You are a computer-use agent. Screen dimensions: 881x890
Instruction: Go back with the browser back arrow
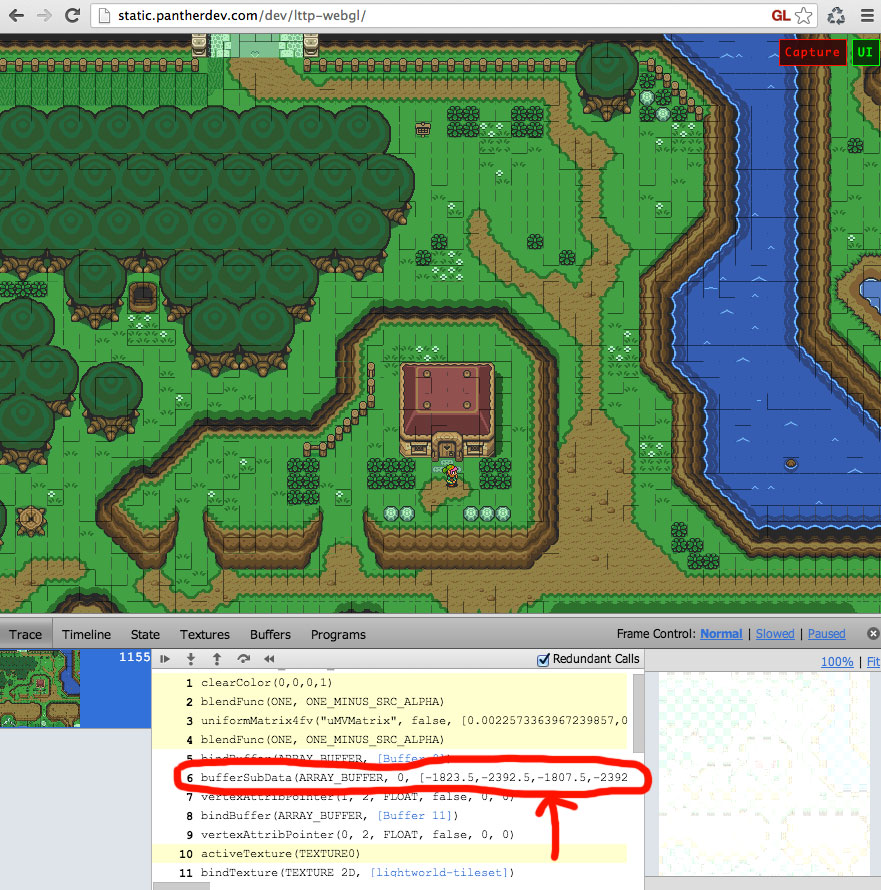click(16, 15)
